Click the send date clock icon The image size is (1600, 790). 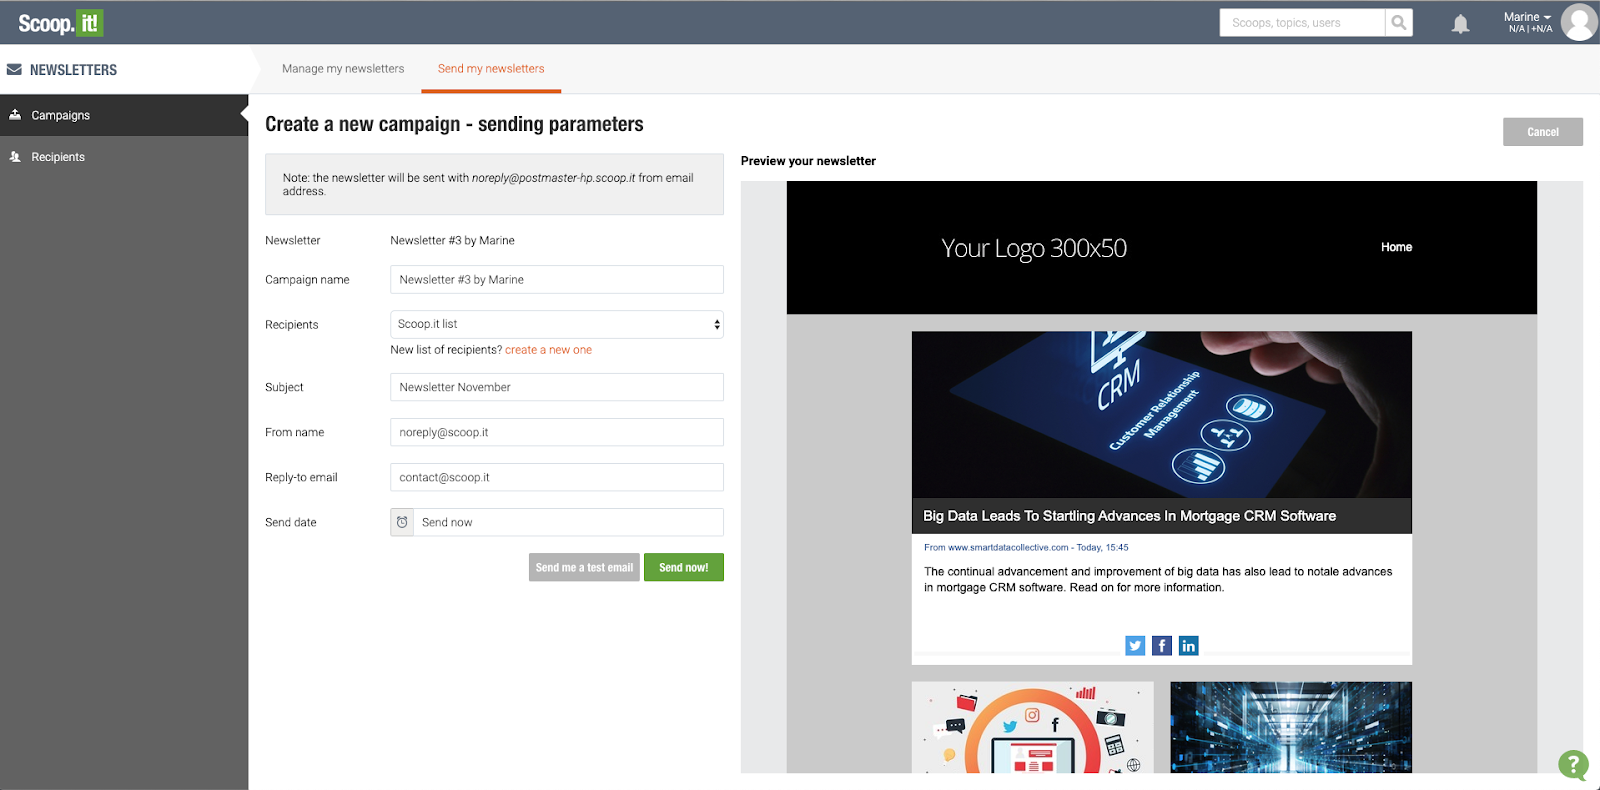coord(402,522)
